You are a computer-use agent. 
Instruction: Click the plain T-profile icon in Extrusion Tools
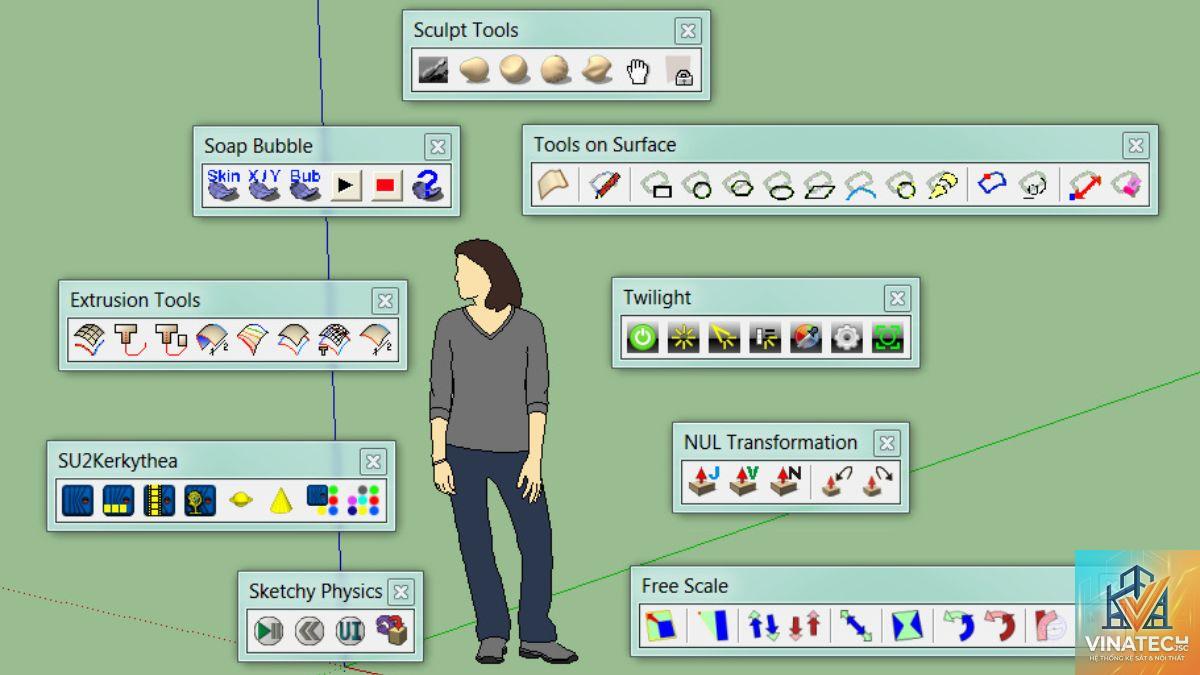(131, 341)
